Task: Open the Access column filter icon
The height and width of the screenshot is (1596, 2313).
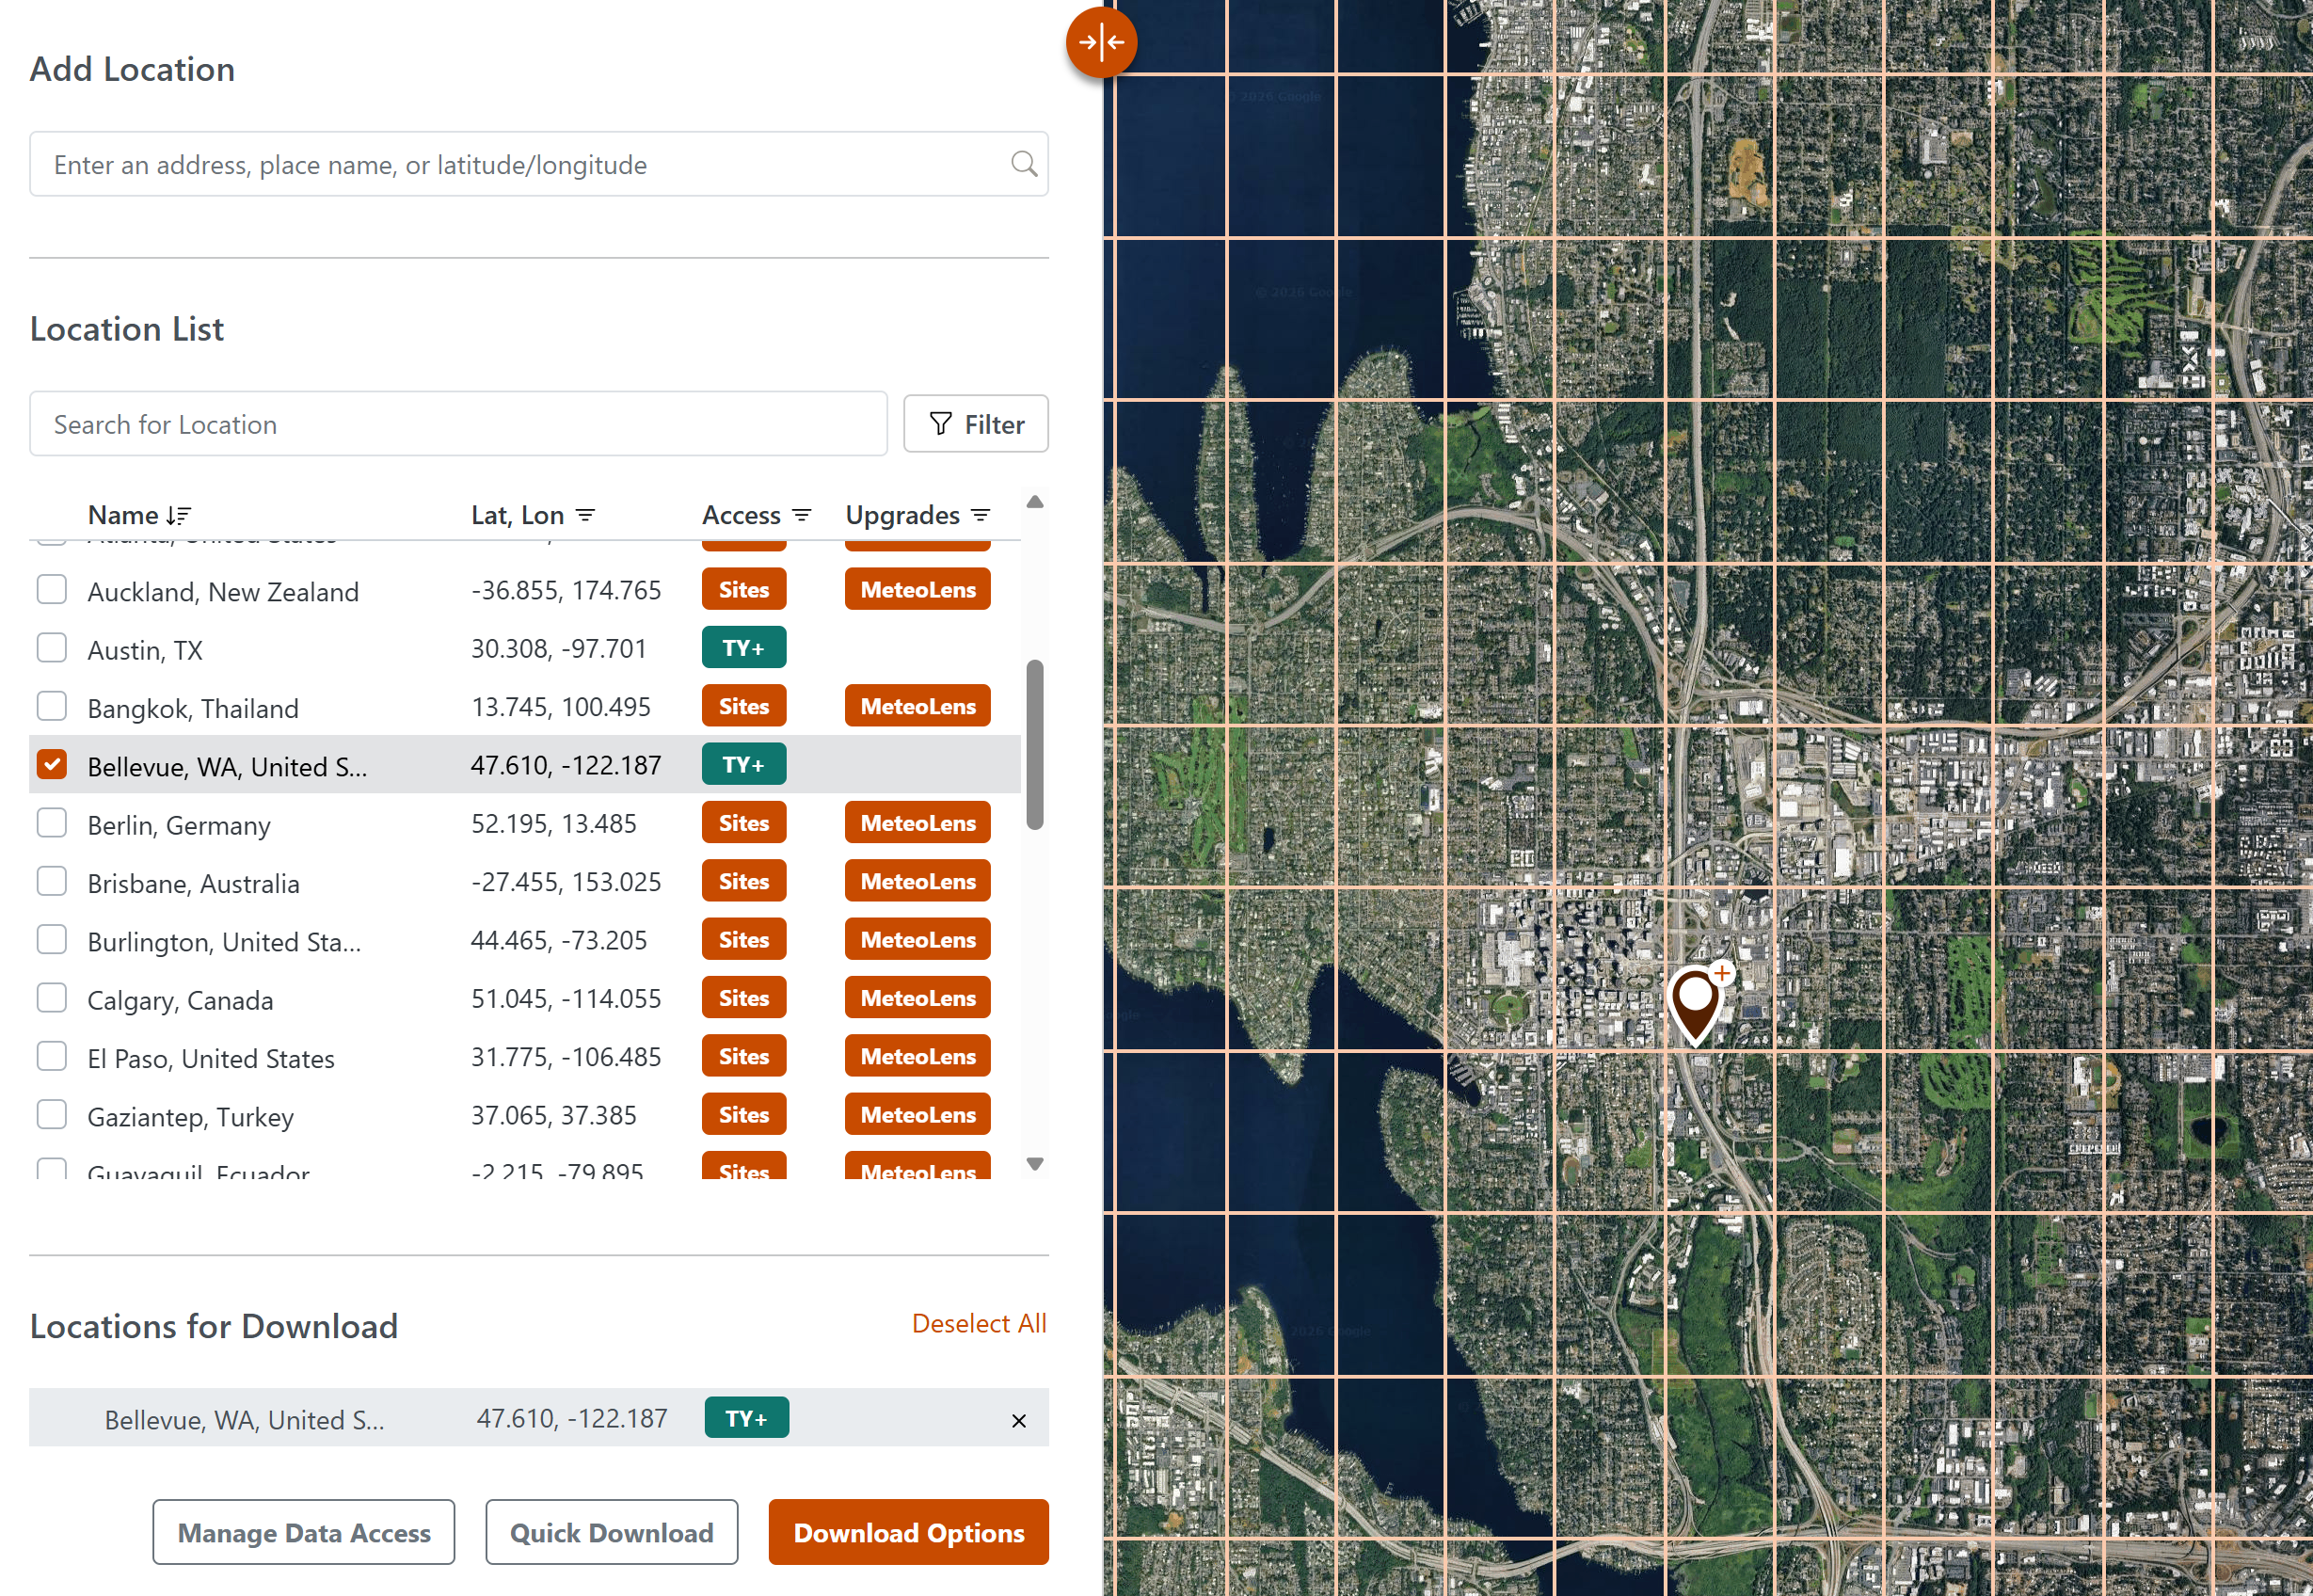Action: pyautogui.click(x=802, y=515)
